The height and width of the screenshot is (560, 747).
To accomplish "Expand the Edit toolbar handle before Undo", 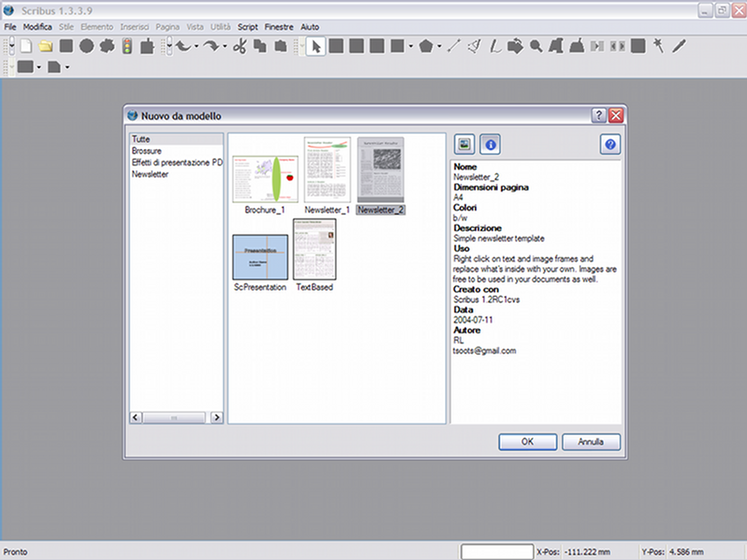I will click(168, 46).
